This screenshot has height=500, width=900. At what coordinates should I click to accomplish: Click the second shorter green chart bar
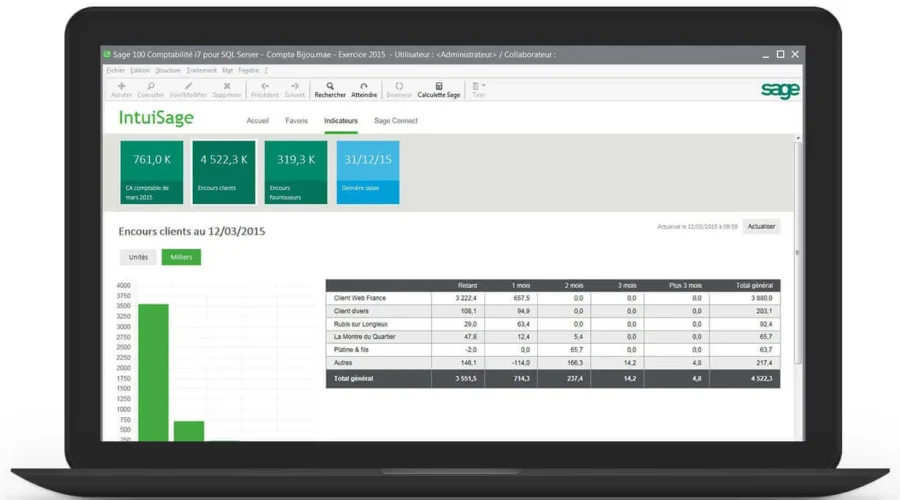point(189,431)
